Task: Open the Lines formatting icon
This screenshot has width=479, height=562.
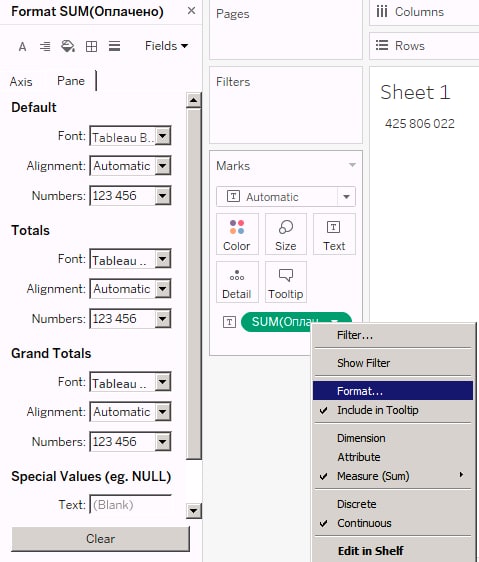Action: click(x=114, y=46)
